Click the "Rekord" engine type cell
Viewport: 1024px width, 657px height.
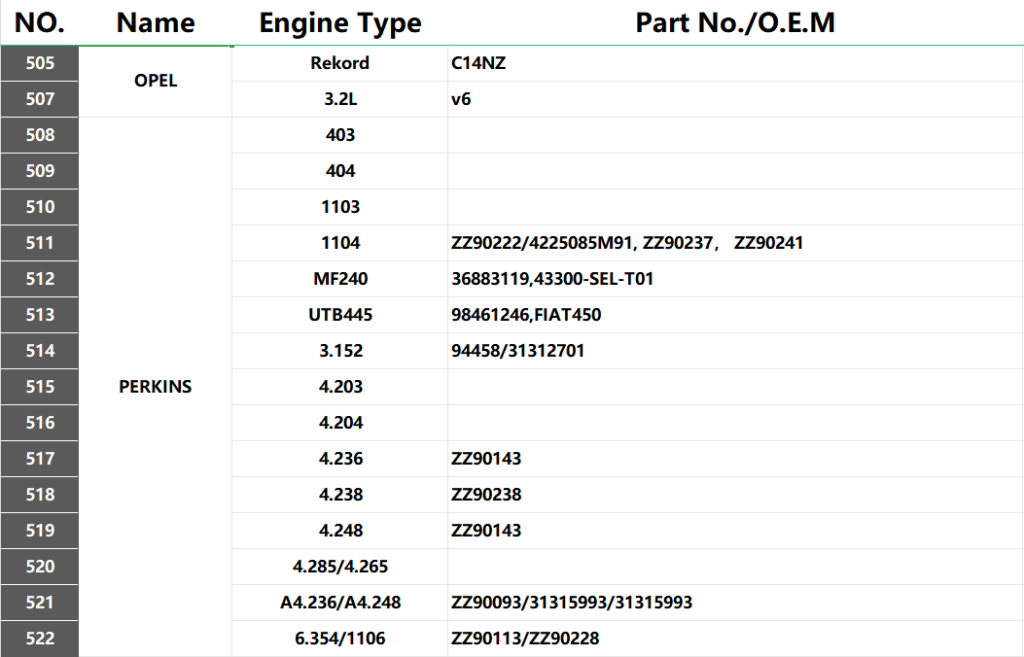pos(340,63)
